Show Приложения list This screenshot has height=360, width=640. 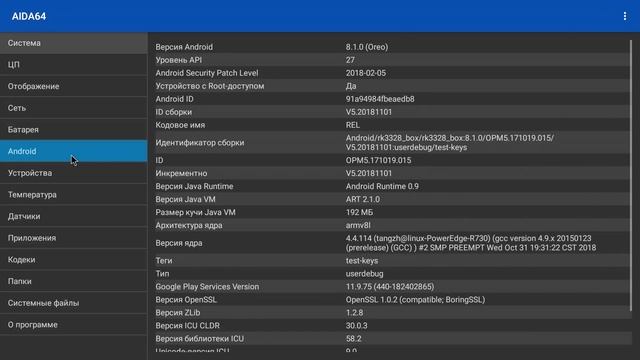[73, 238]
